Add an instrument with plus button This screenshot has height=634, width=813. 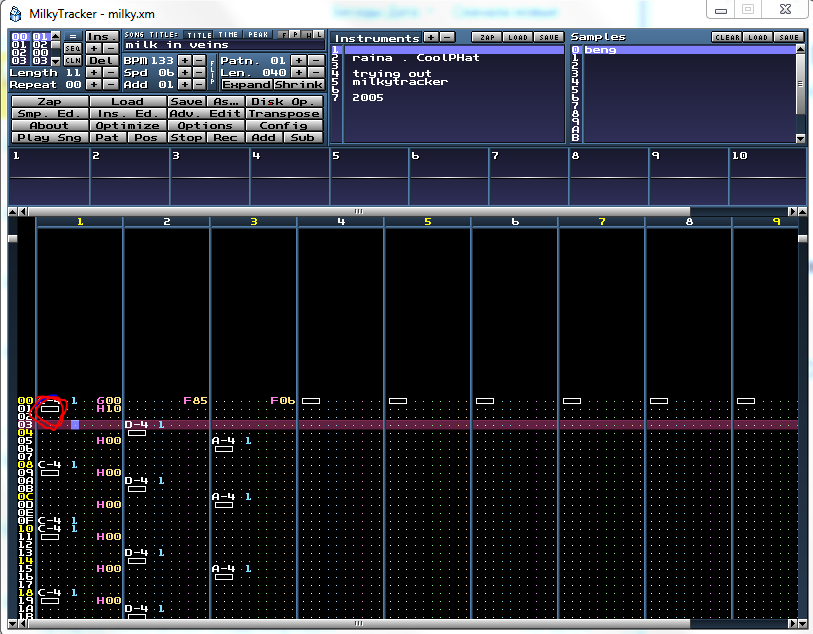tap(431, 37)
